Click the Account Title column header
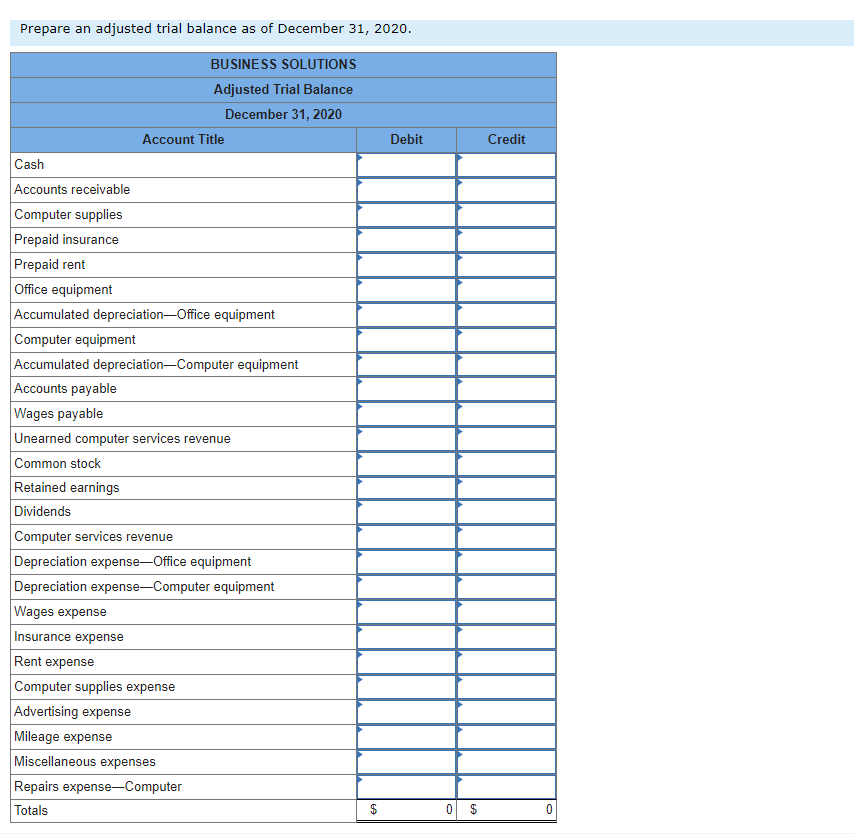This screenshot has height=839, width=854. coord(183,140)
